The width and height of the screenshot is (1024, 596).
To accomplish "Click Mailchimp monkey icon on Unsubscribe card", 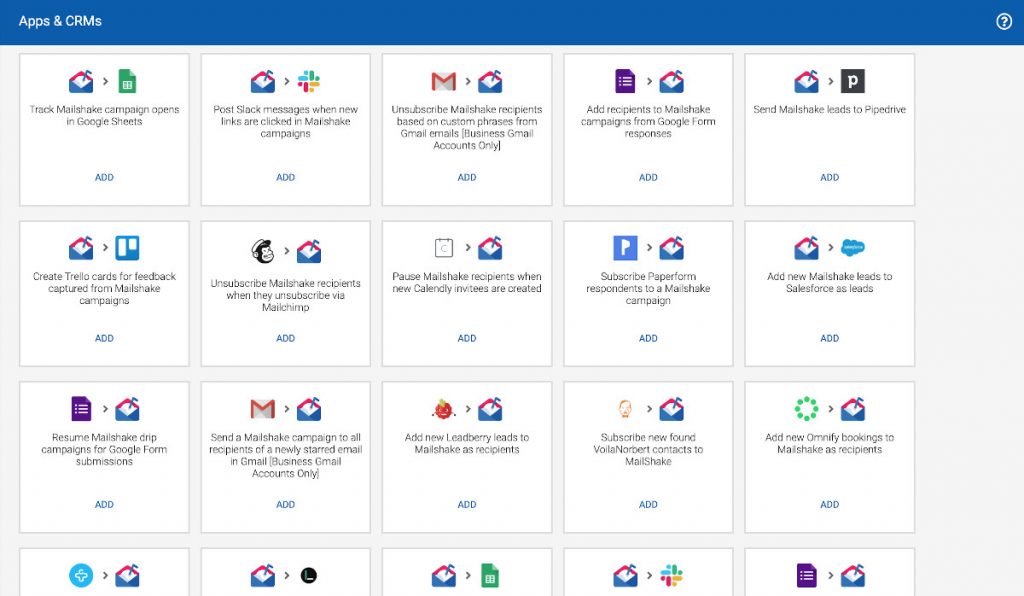I will (x=263, y=251).
